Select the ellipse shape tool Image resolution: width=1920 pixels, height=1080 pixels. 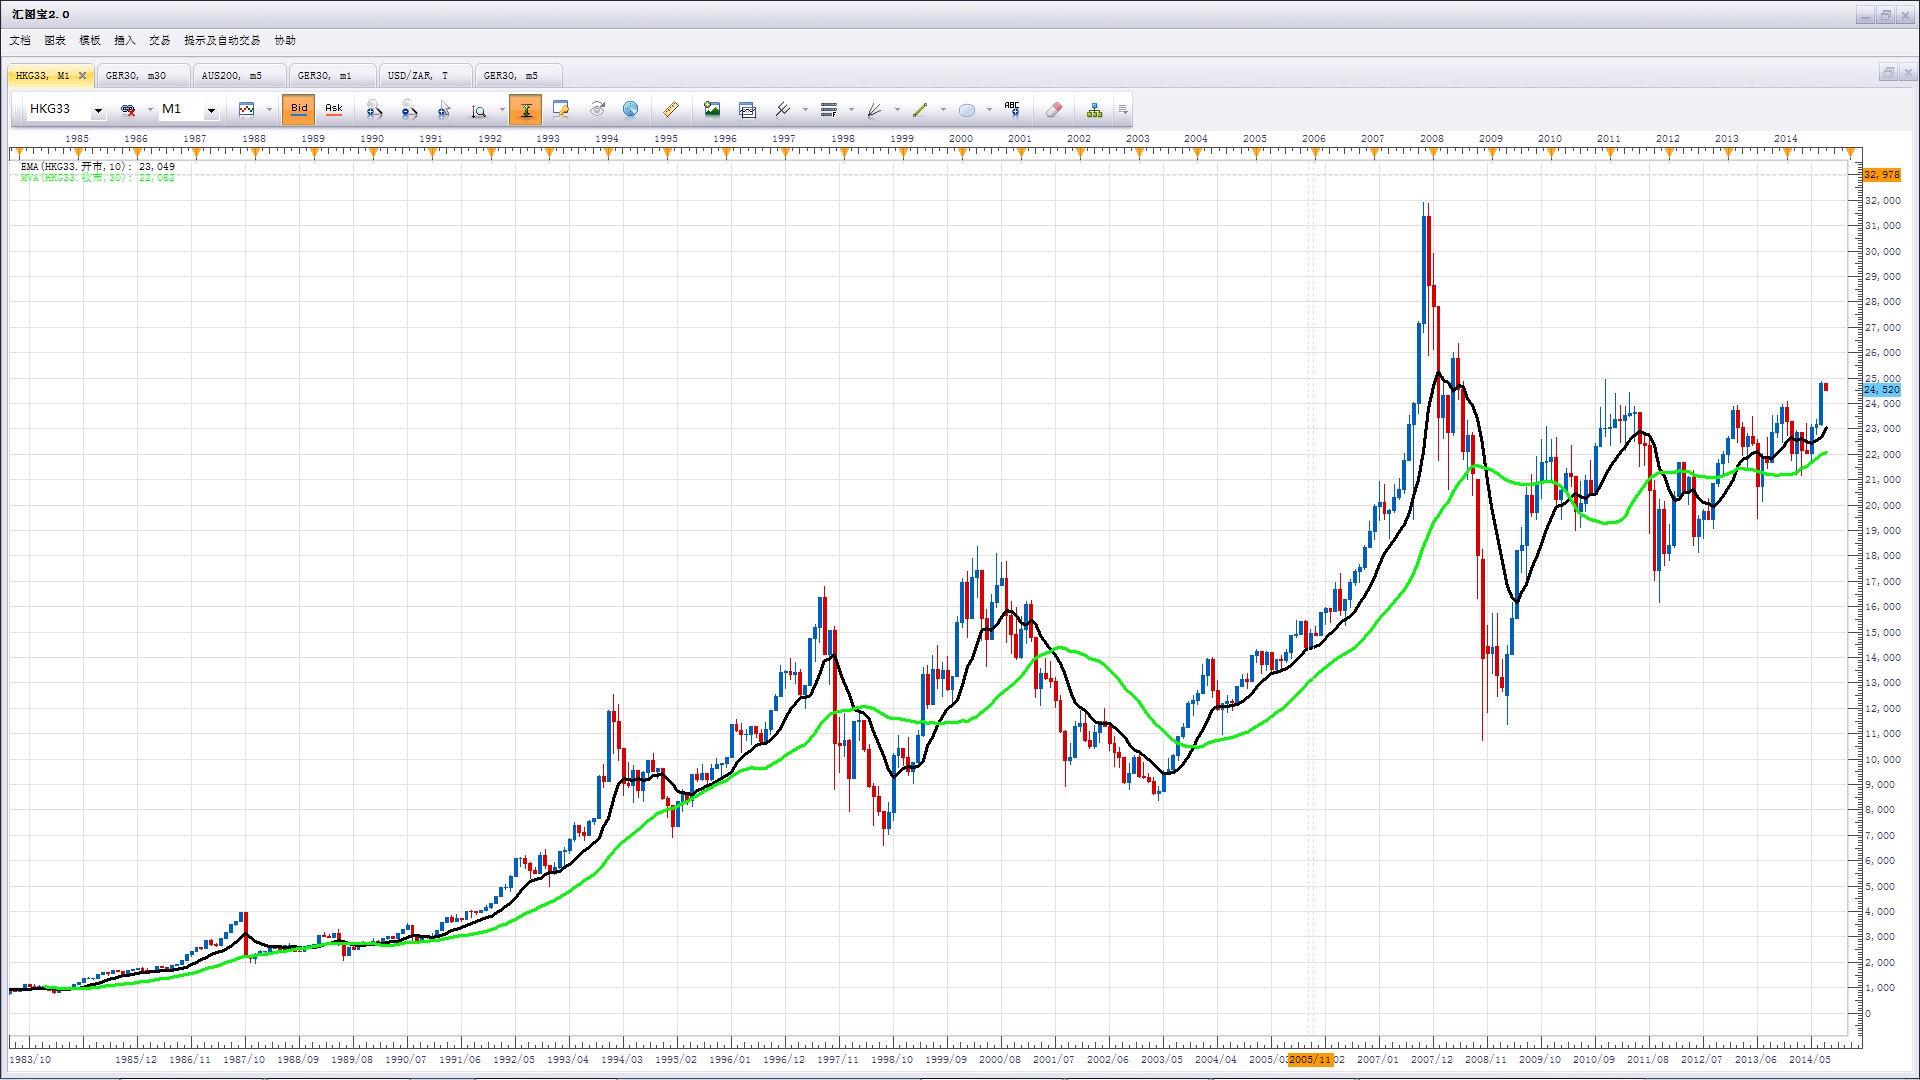tap(967, 110)
